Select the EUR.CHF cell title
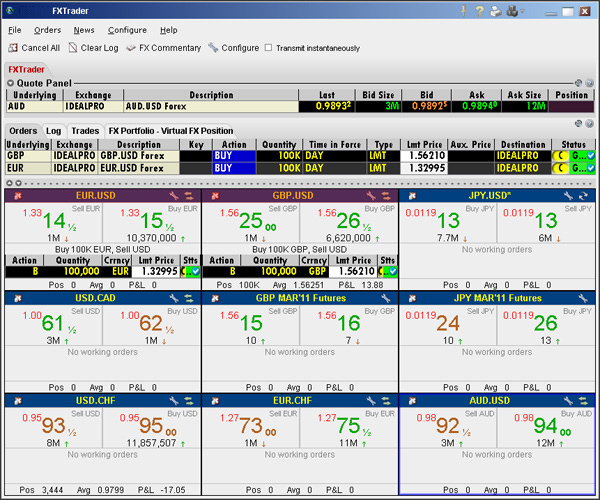 click(x=292, y=401)
